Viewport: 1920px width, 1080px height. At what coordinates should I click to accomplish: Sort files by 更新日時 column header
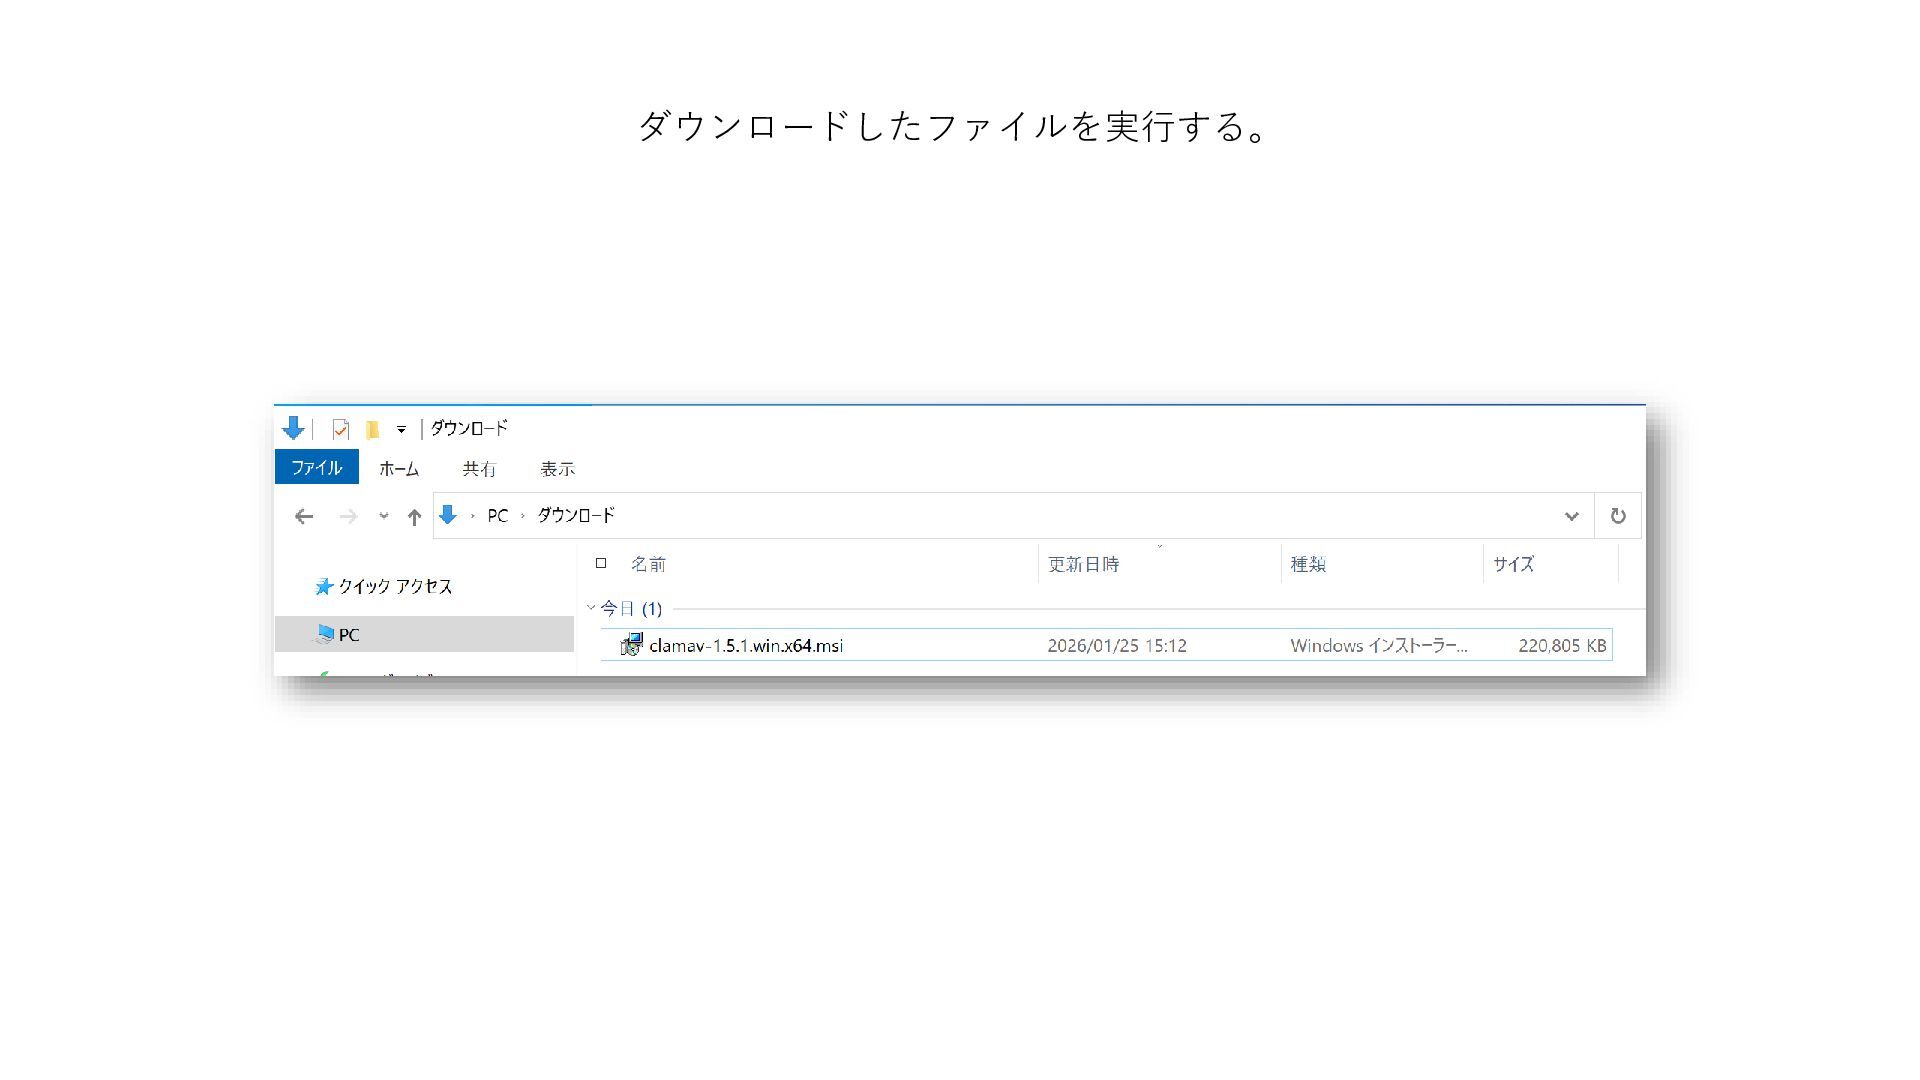pyautogui.click(x=1083, y=564)
